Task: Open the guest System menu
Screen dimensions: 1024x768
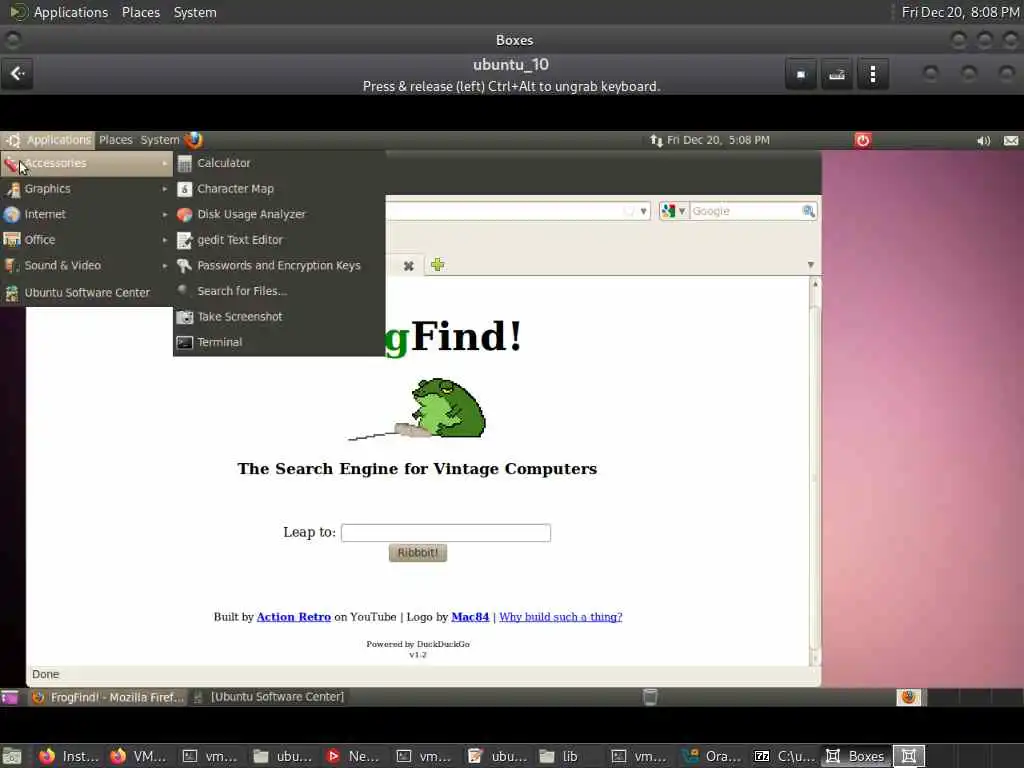Action: pyautogui.click(x=159, y=140)
